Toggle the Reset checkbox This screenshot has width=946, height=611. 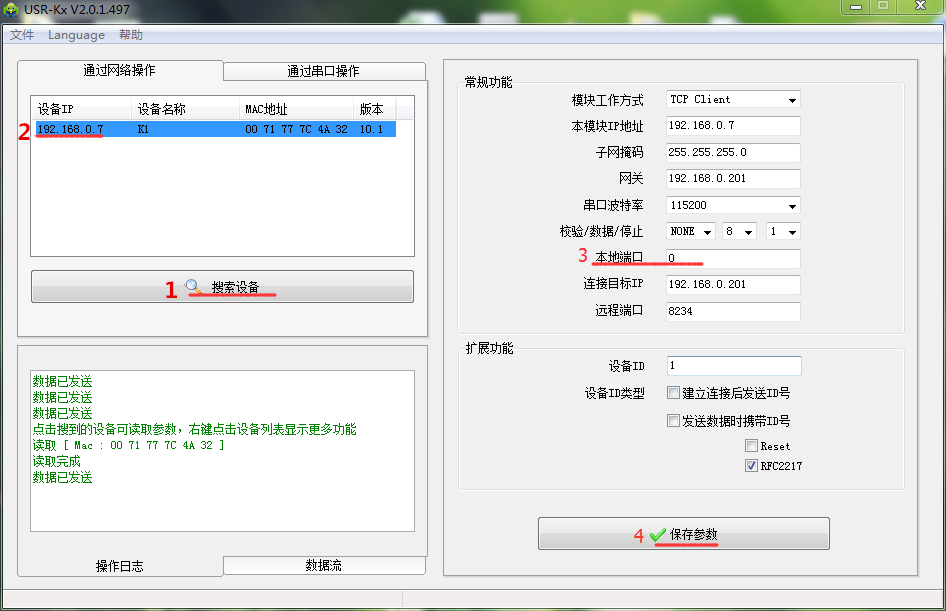[751, 446]
